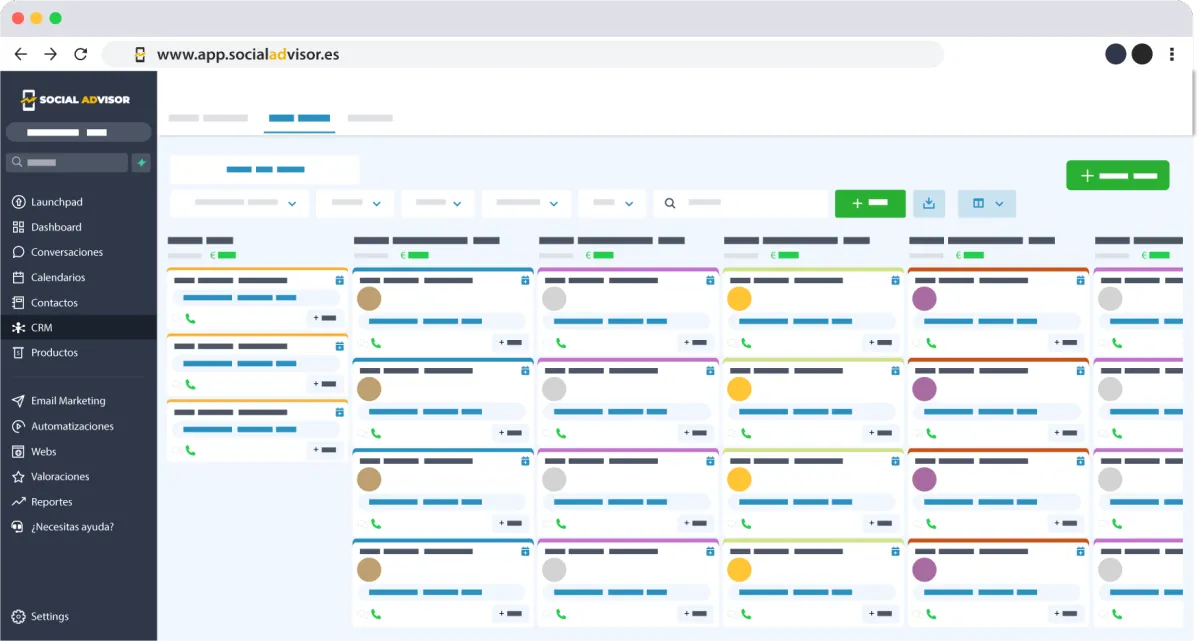This screenshot has width=1200, height=641.
Task: Expand the last filter dropdown before search
Action: (612, 203)
